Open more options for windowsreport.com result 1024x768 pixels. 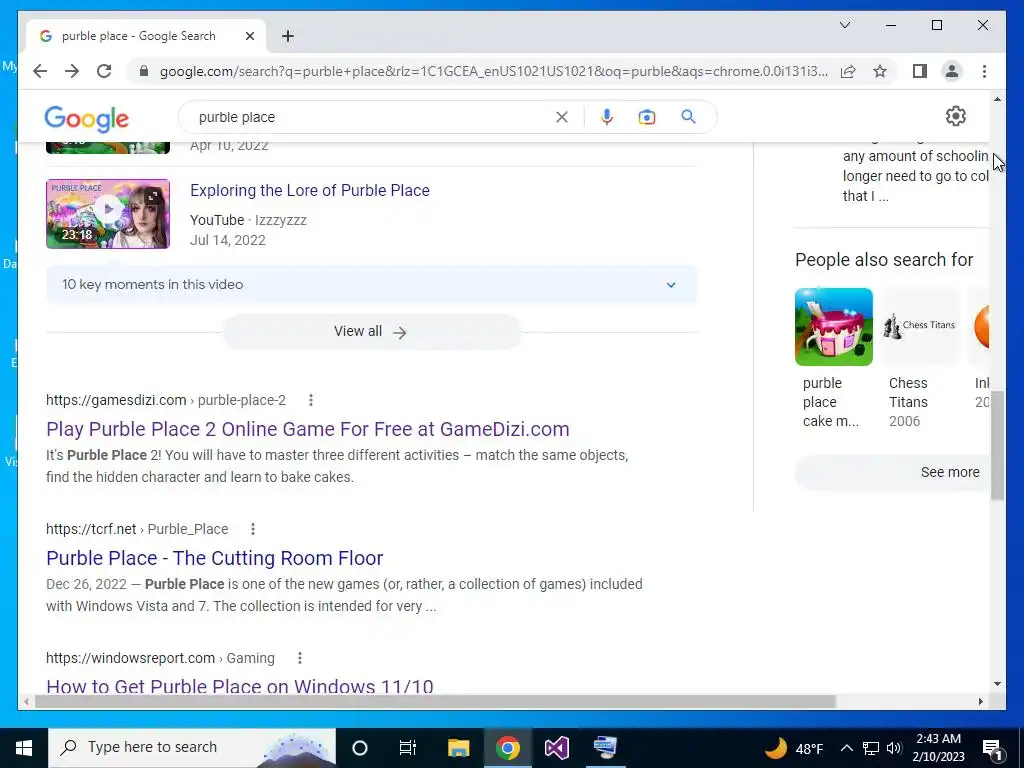300,658
